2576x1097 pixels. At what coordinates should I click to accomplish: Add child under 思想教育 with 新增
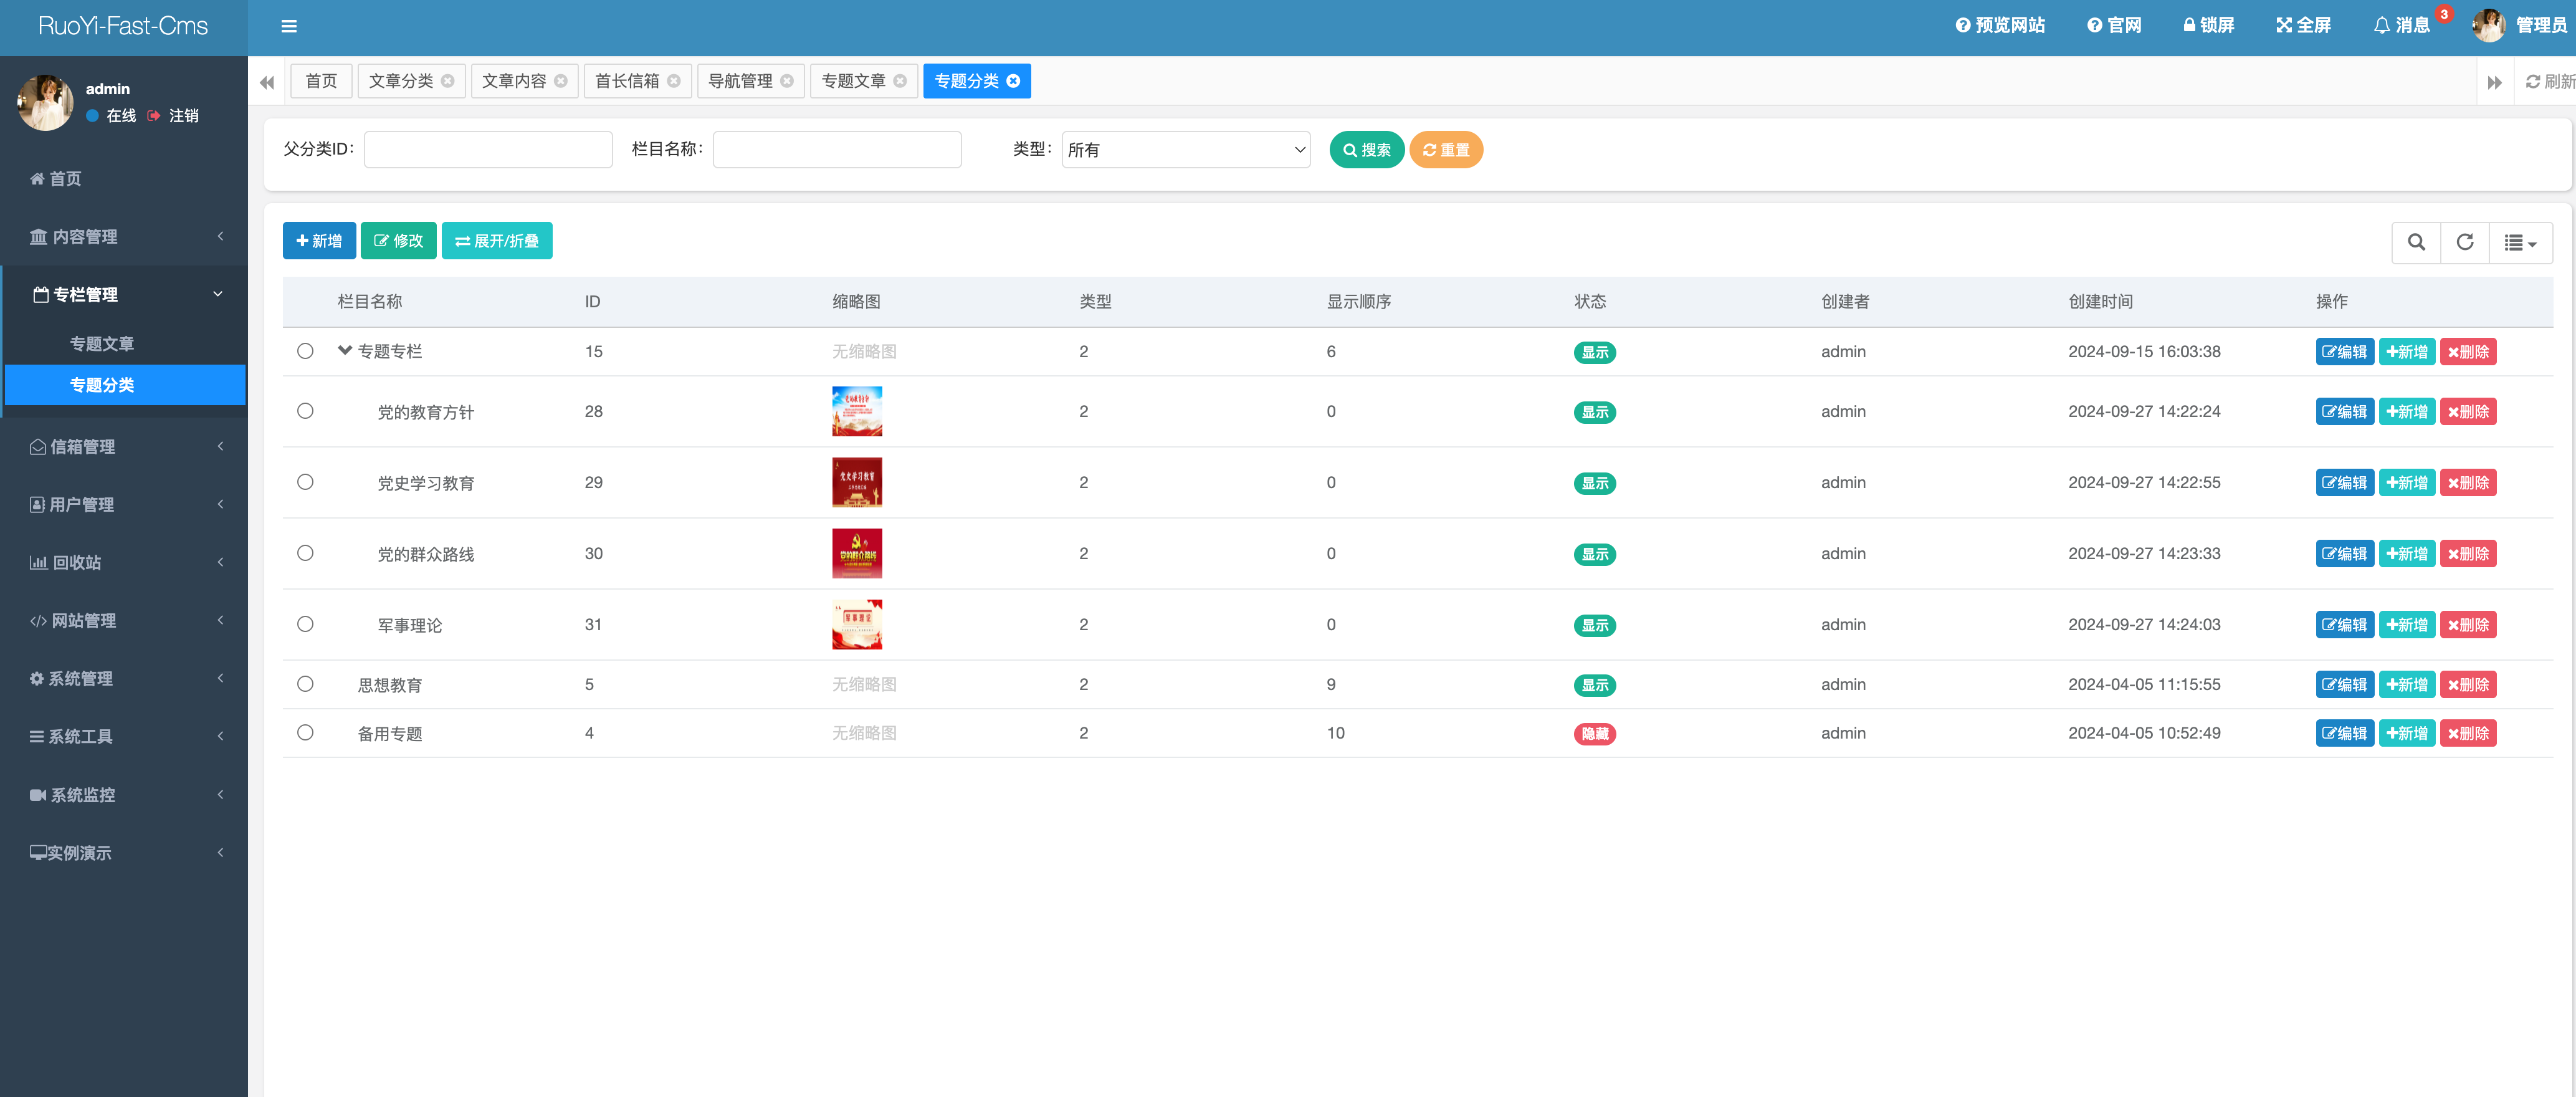coord(2406,685)
